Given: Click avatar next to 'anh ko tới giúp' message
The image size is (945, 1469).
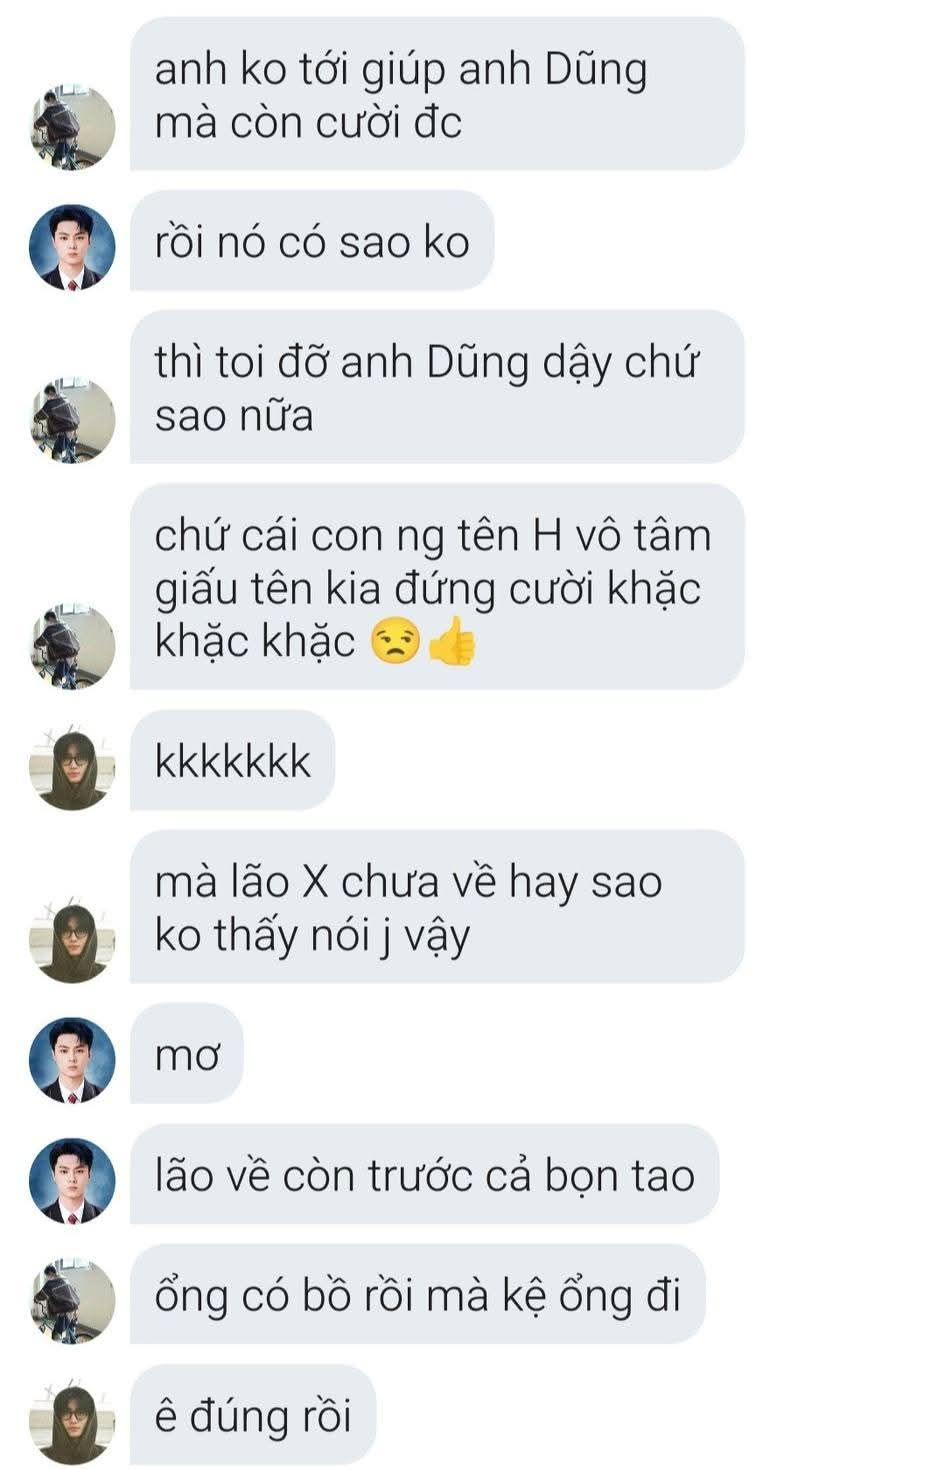Looking at the screenshot, I should 72,127.
